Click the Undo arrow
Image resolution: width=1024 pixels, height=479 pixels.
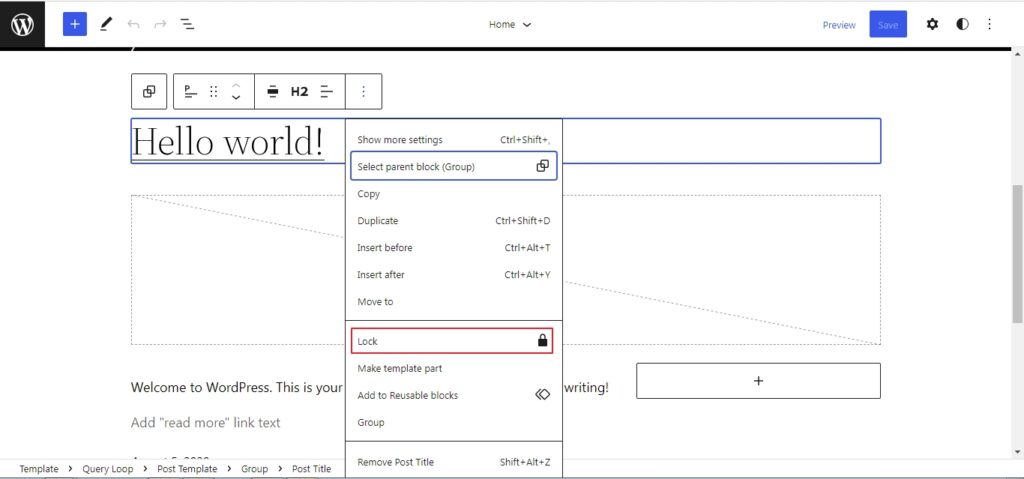[x=134, y=24]
